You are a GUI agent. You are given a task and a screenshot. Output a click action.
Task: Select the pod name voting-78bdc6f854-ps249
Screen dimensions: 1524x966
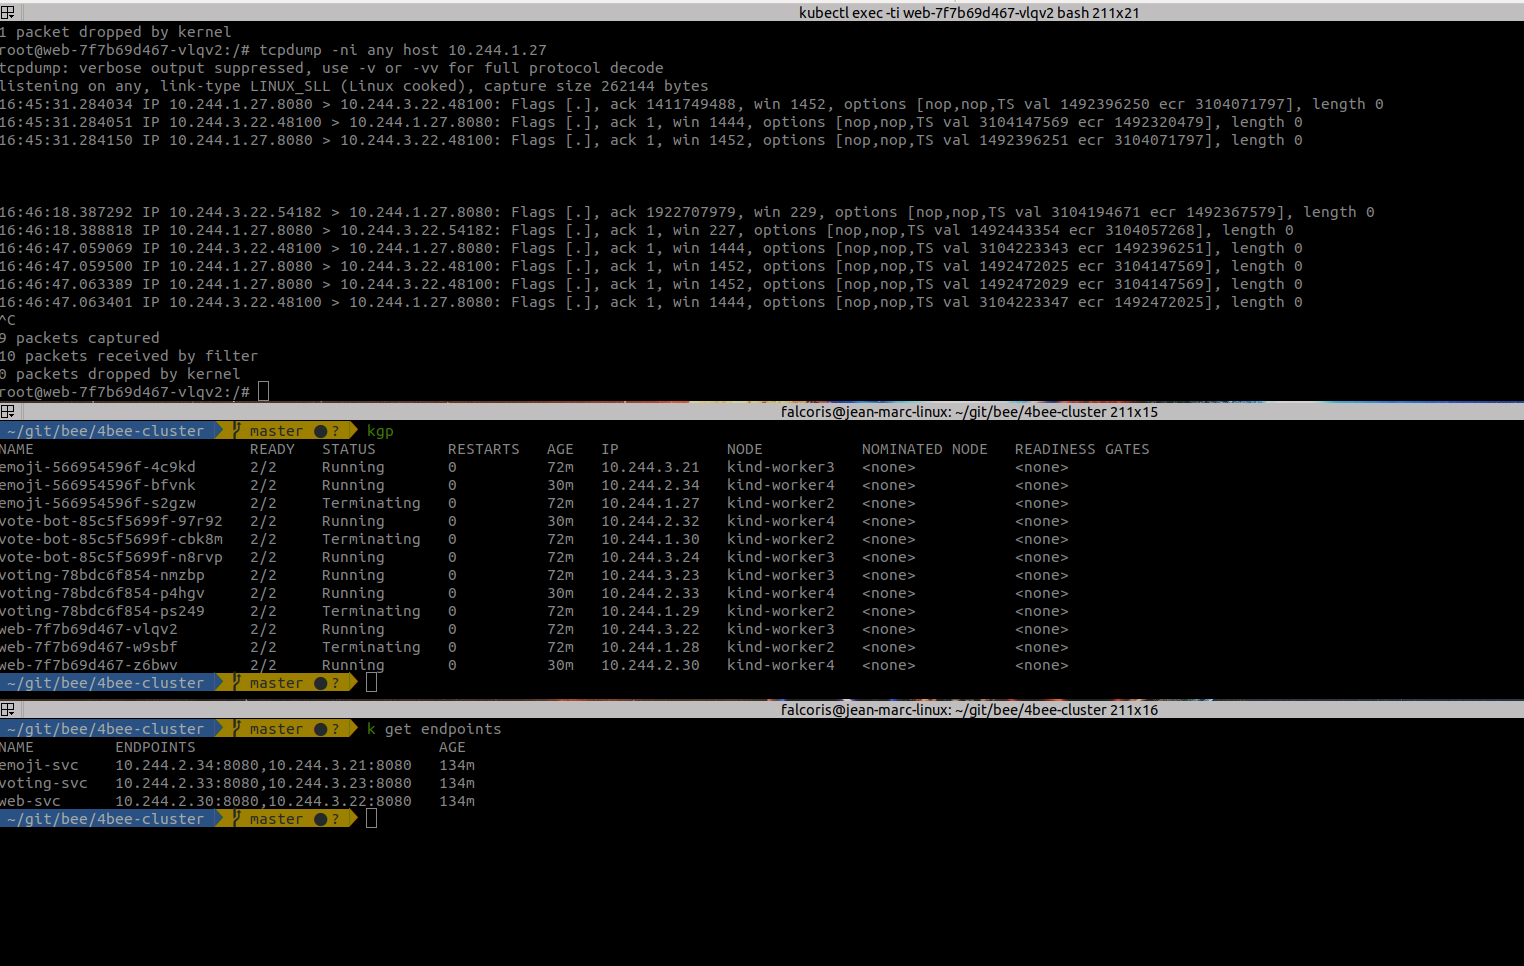tap(102, 611)
